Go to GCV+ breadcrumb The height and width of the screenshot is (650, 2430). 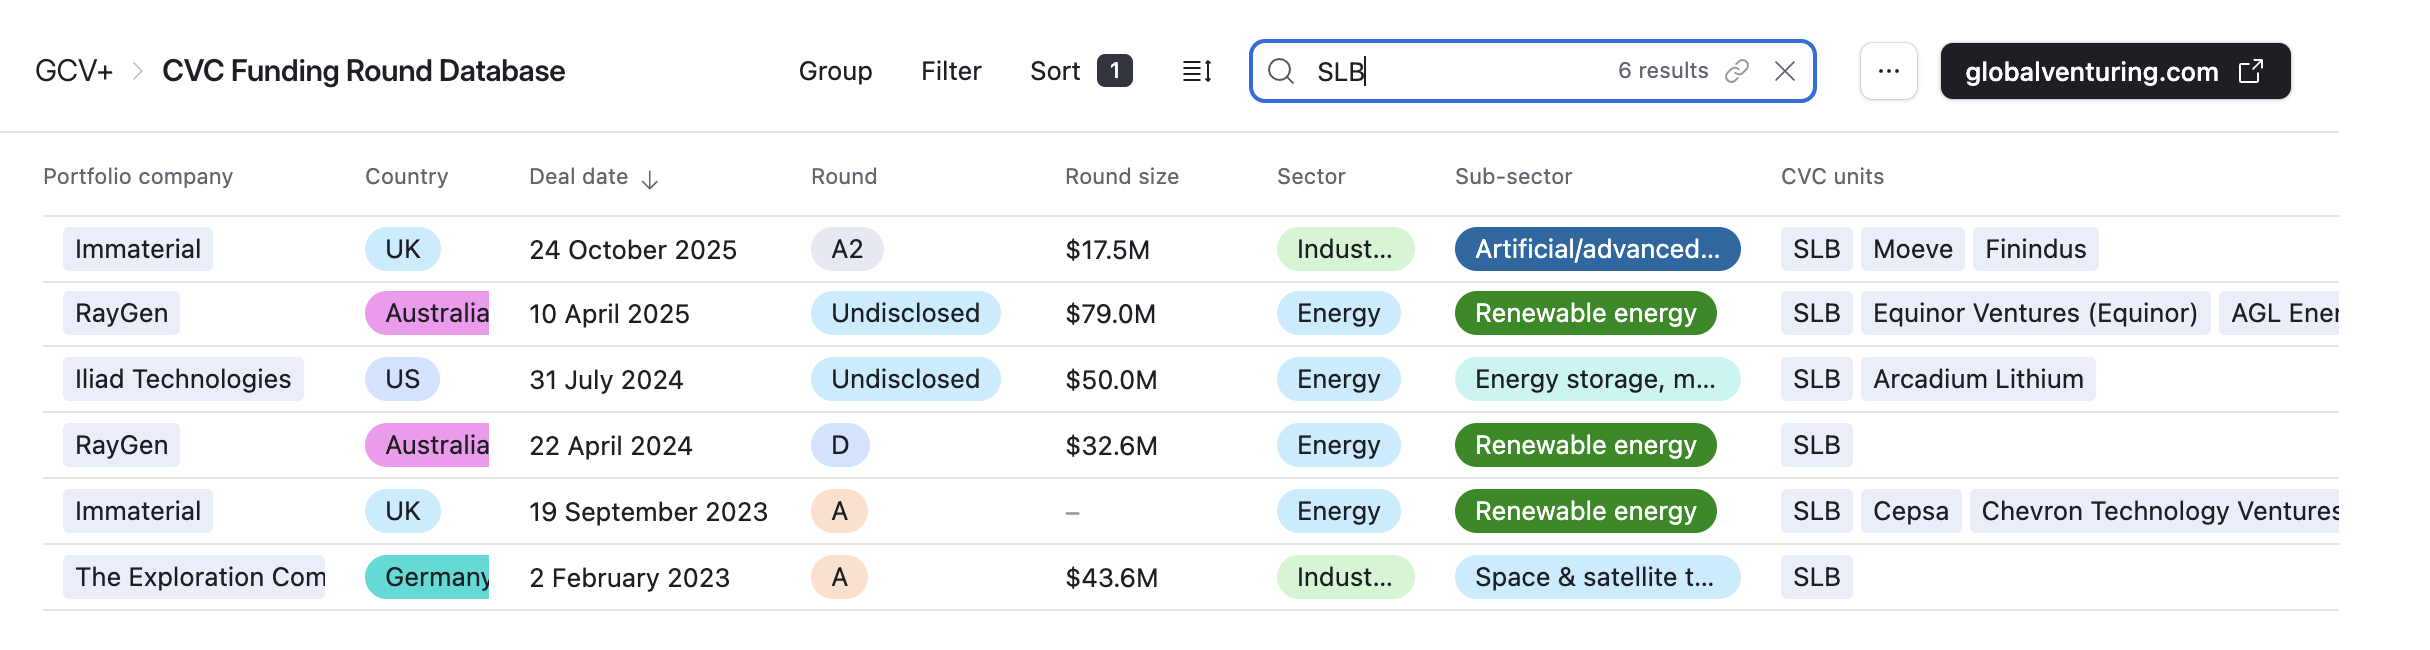point(74,71)
